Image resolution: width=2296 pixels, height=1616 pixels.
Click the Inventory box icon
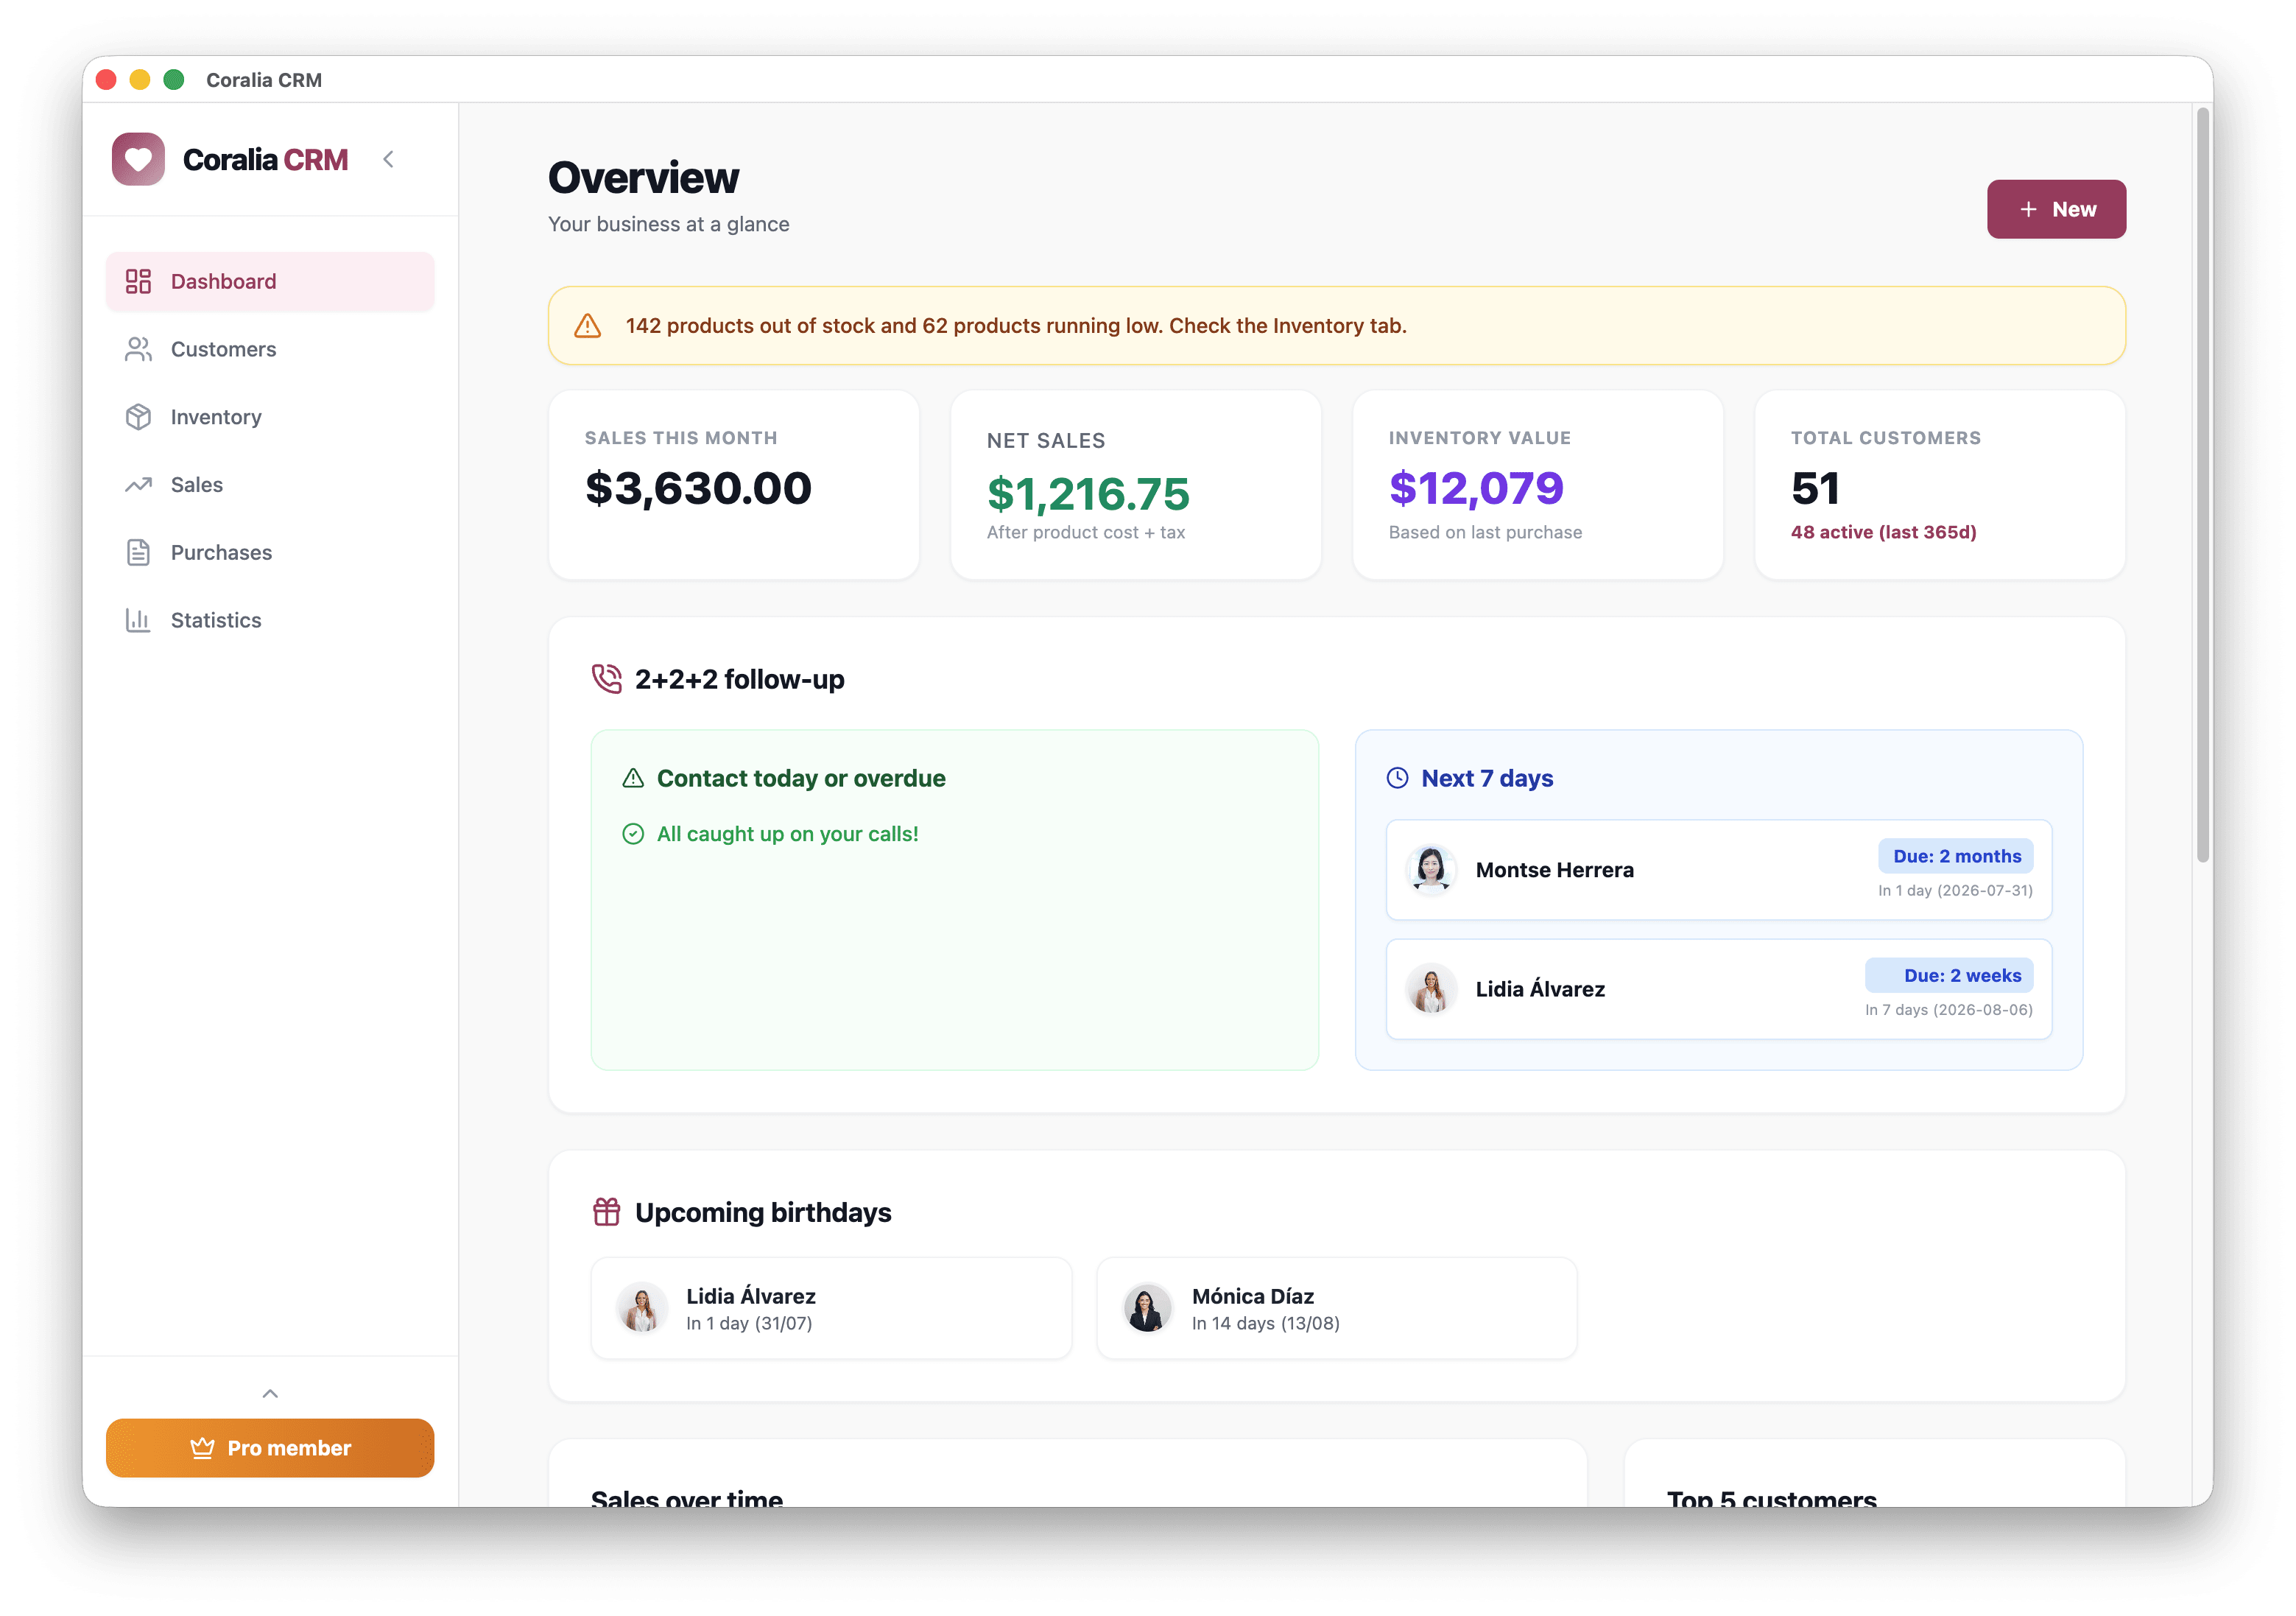click(x=138, y=417)
